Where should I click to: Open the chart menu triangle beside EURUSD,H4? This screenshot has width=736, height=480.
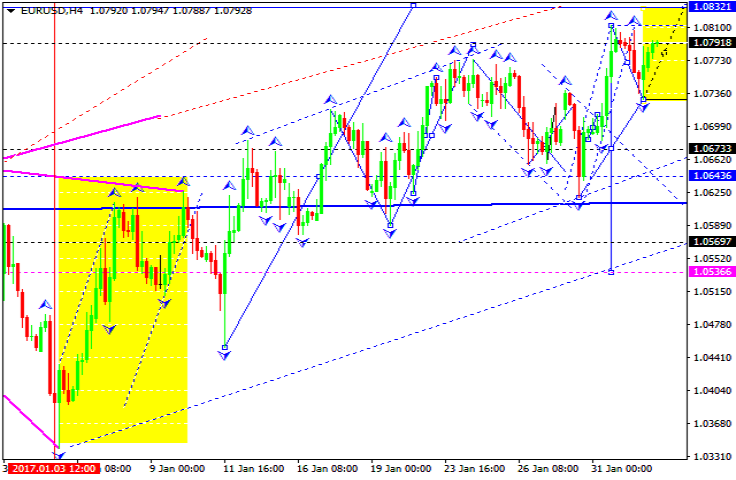10,10
